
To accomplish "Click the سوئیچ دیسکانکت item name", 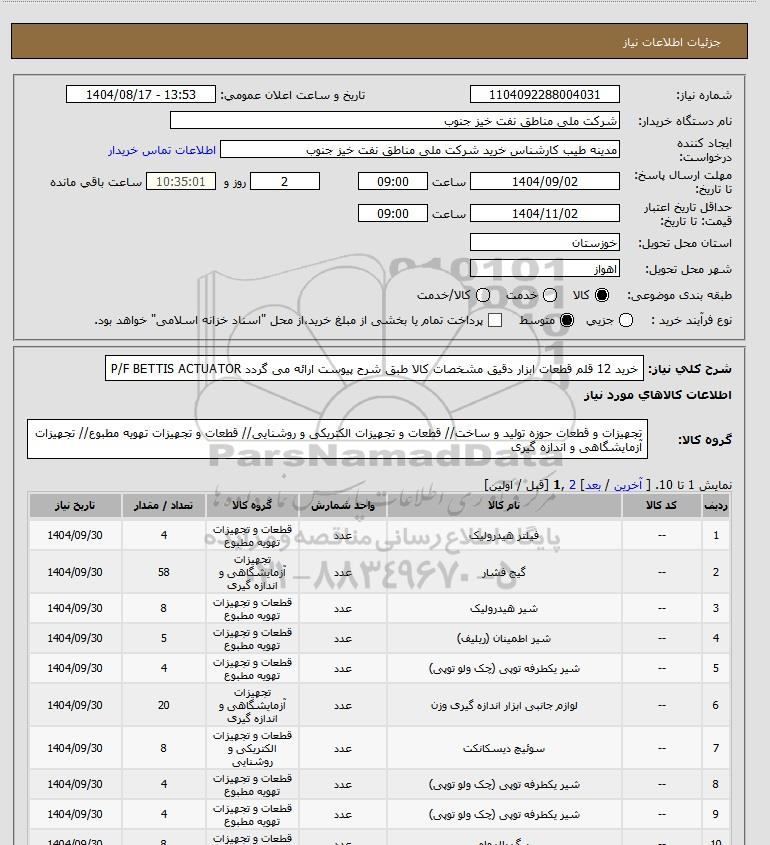I will coord(504,749).
